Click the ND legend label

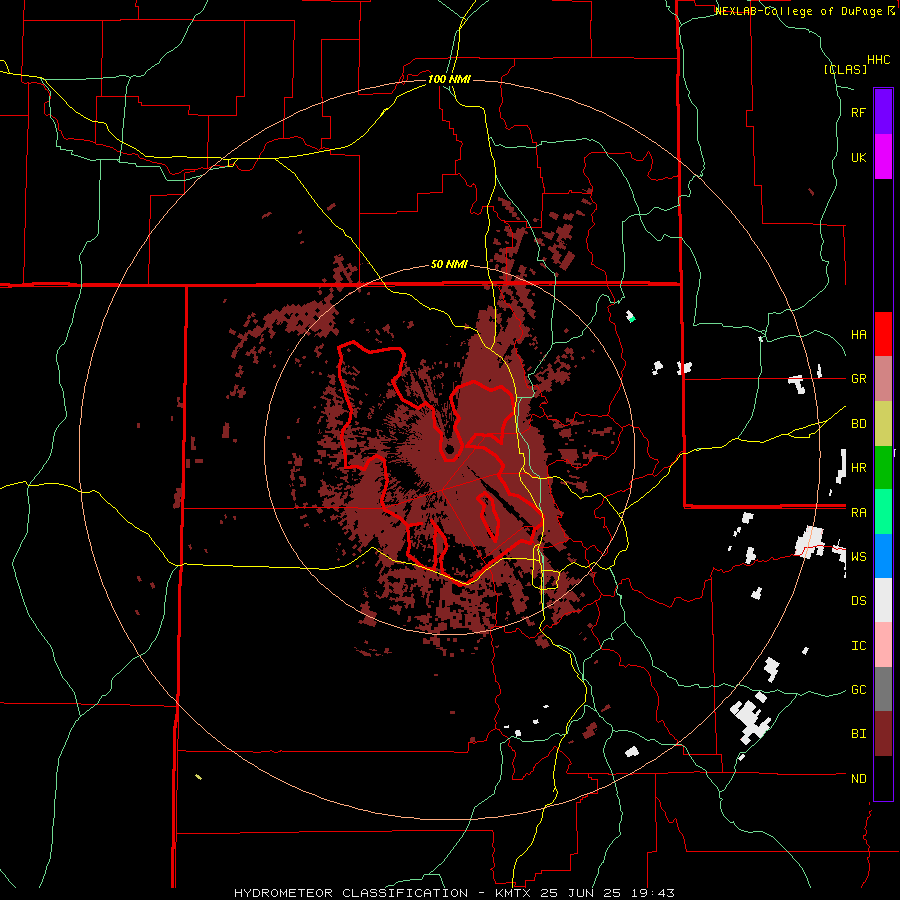point(858,779)
